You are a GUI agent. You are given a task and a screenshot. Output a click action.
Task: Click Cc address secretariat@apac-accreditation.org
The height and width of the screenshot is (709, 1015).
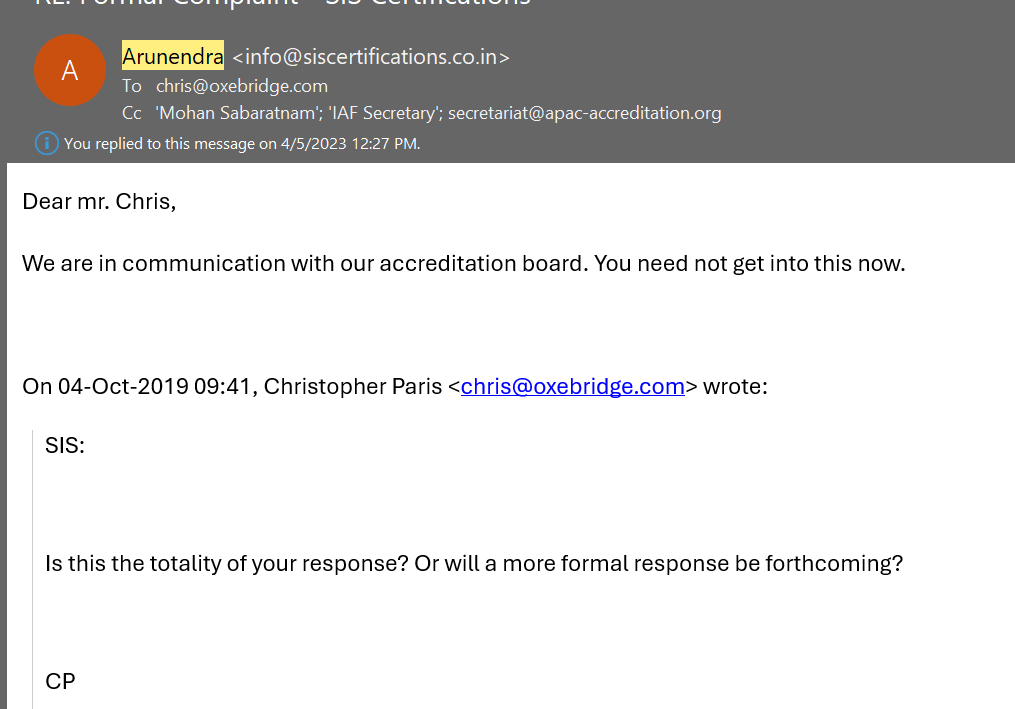(584, 113)
